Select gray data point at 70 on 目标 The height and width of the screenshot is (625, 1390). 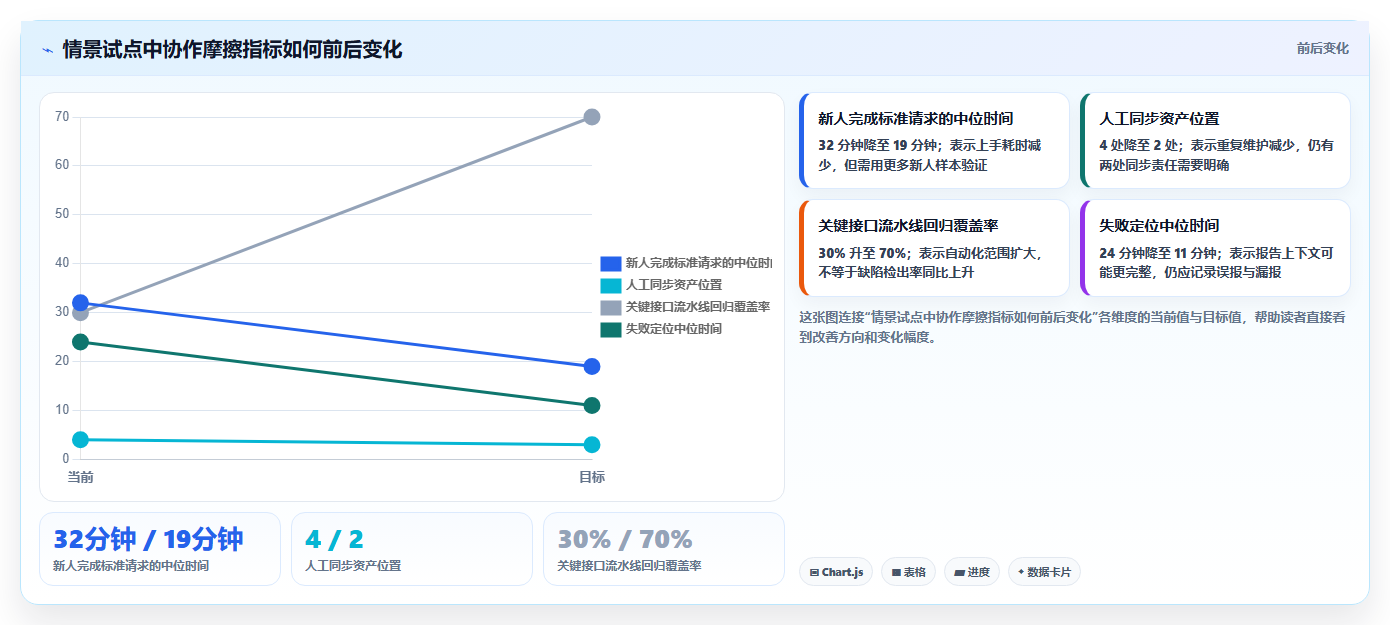tap(591, 117)
